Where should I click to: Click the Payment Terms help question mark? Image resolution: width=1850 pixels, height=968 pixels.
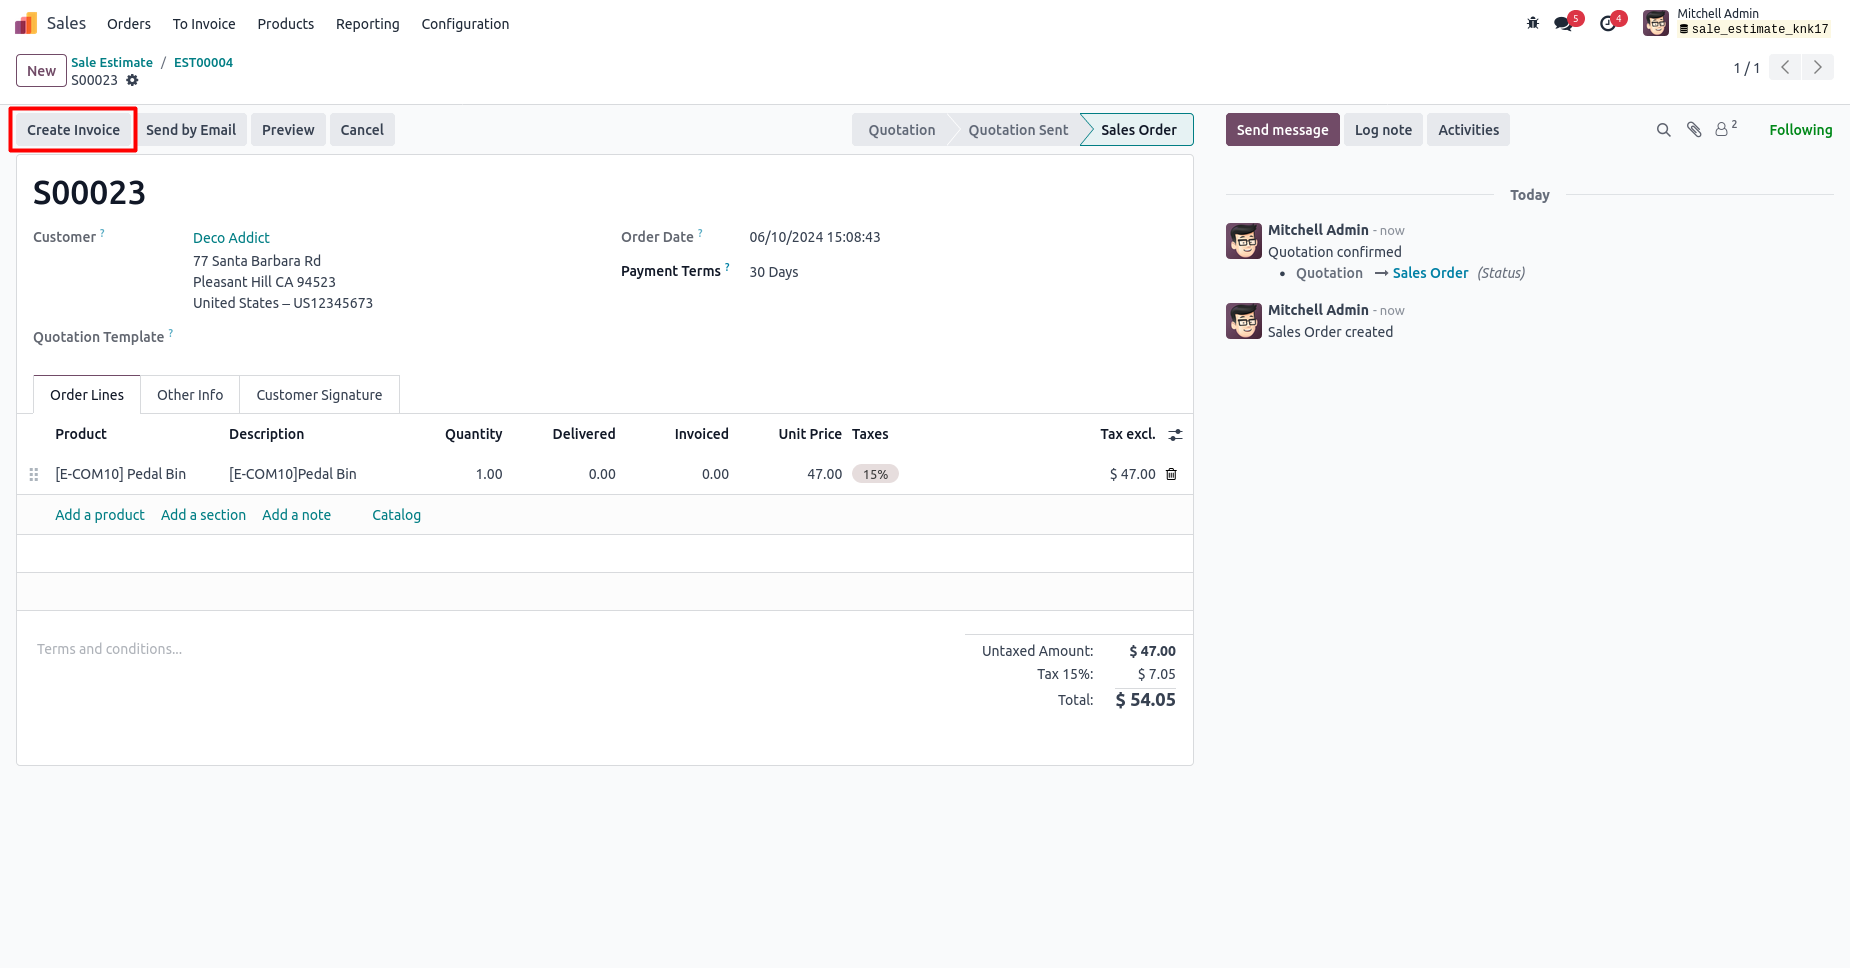pos(727,267)
